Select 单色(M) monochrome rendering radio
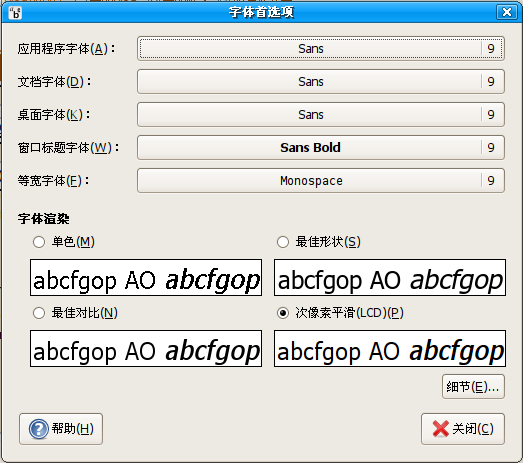 [39, 242]
